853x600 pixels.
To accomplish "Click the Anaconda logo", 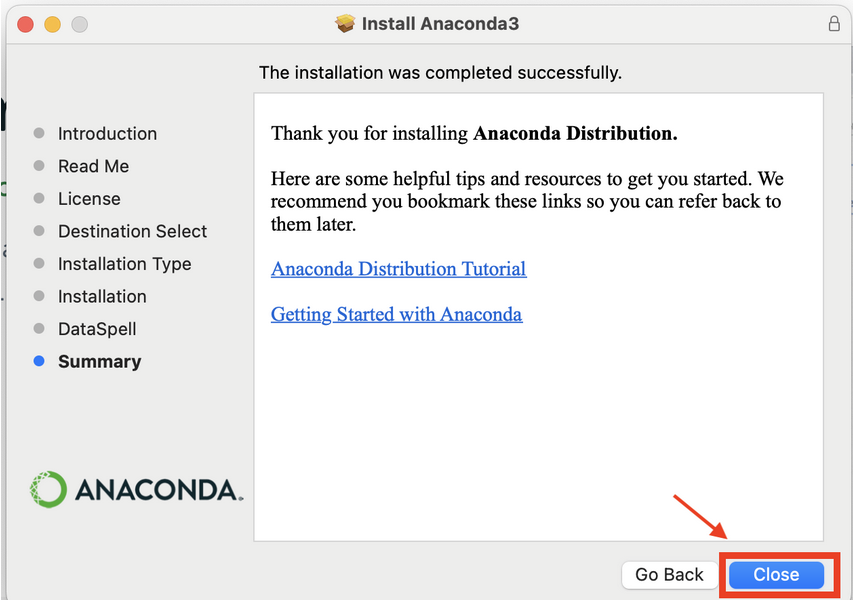I will point(136,489).
